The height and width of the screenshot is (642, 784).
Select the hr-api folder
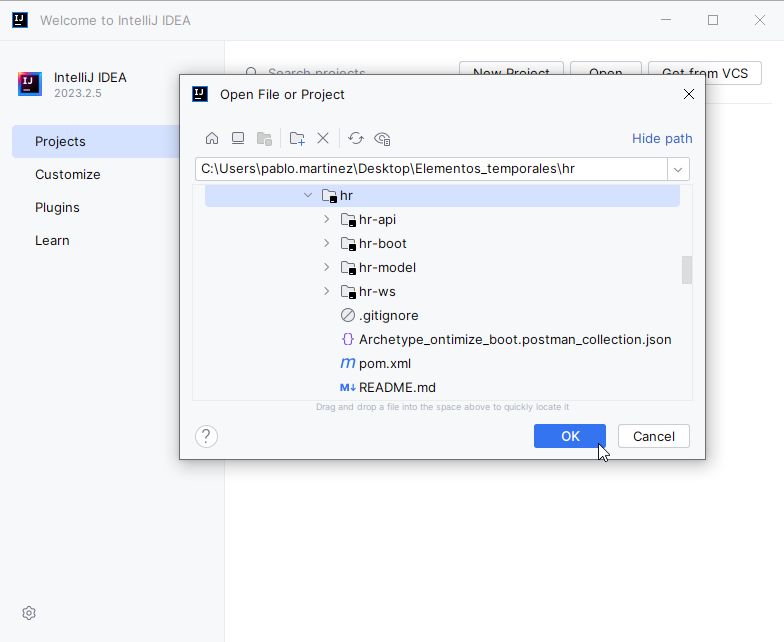click(378, 220)
